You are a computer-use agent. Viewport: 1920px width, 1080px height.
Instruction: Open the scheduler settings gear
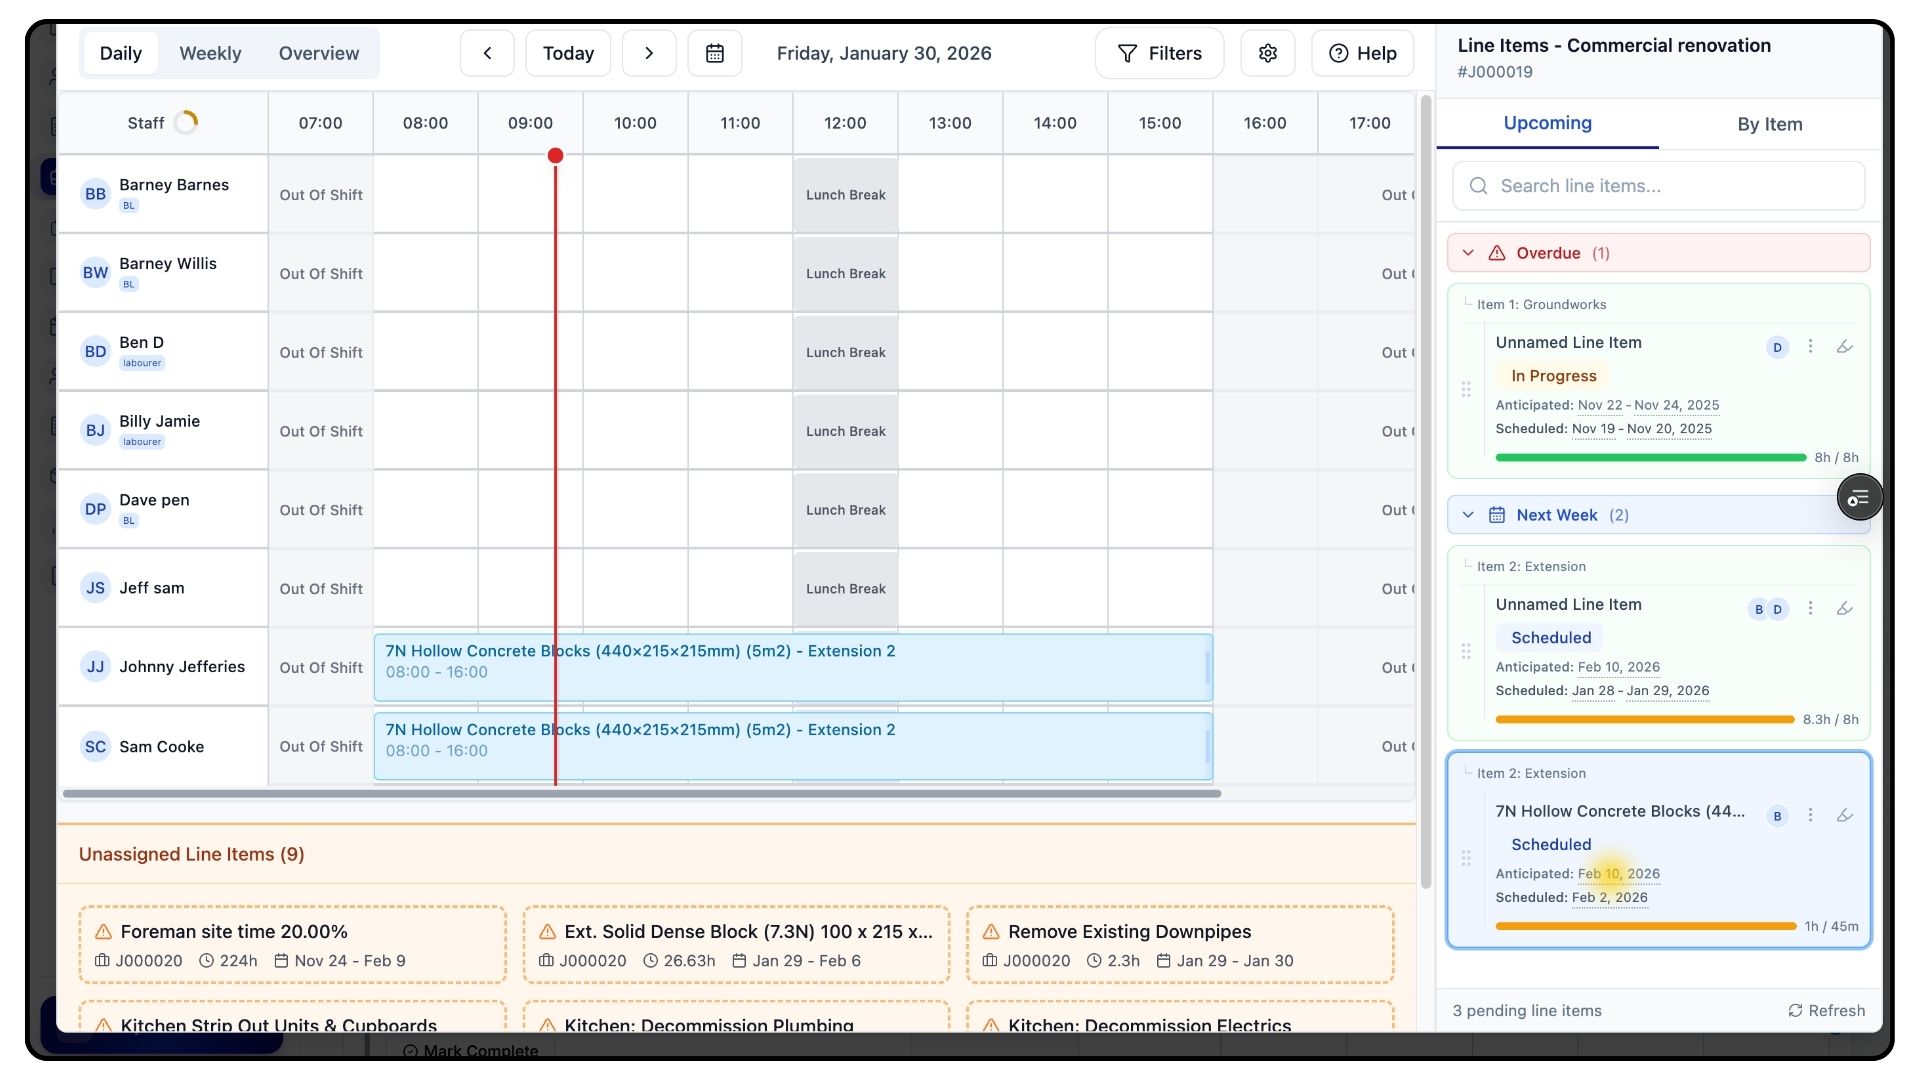1267,53
